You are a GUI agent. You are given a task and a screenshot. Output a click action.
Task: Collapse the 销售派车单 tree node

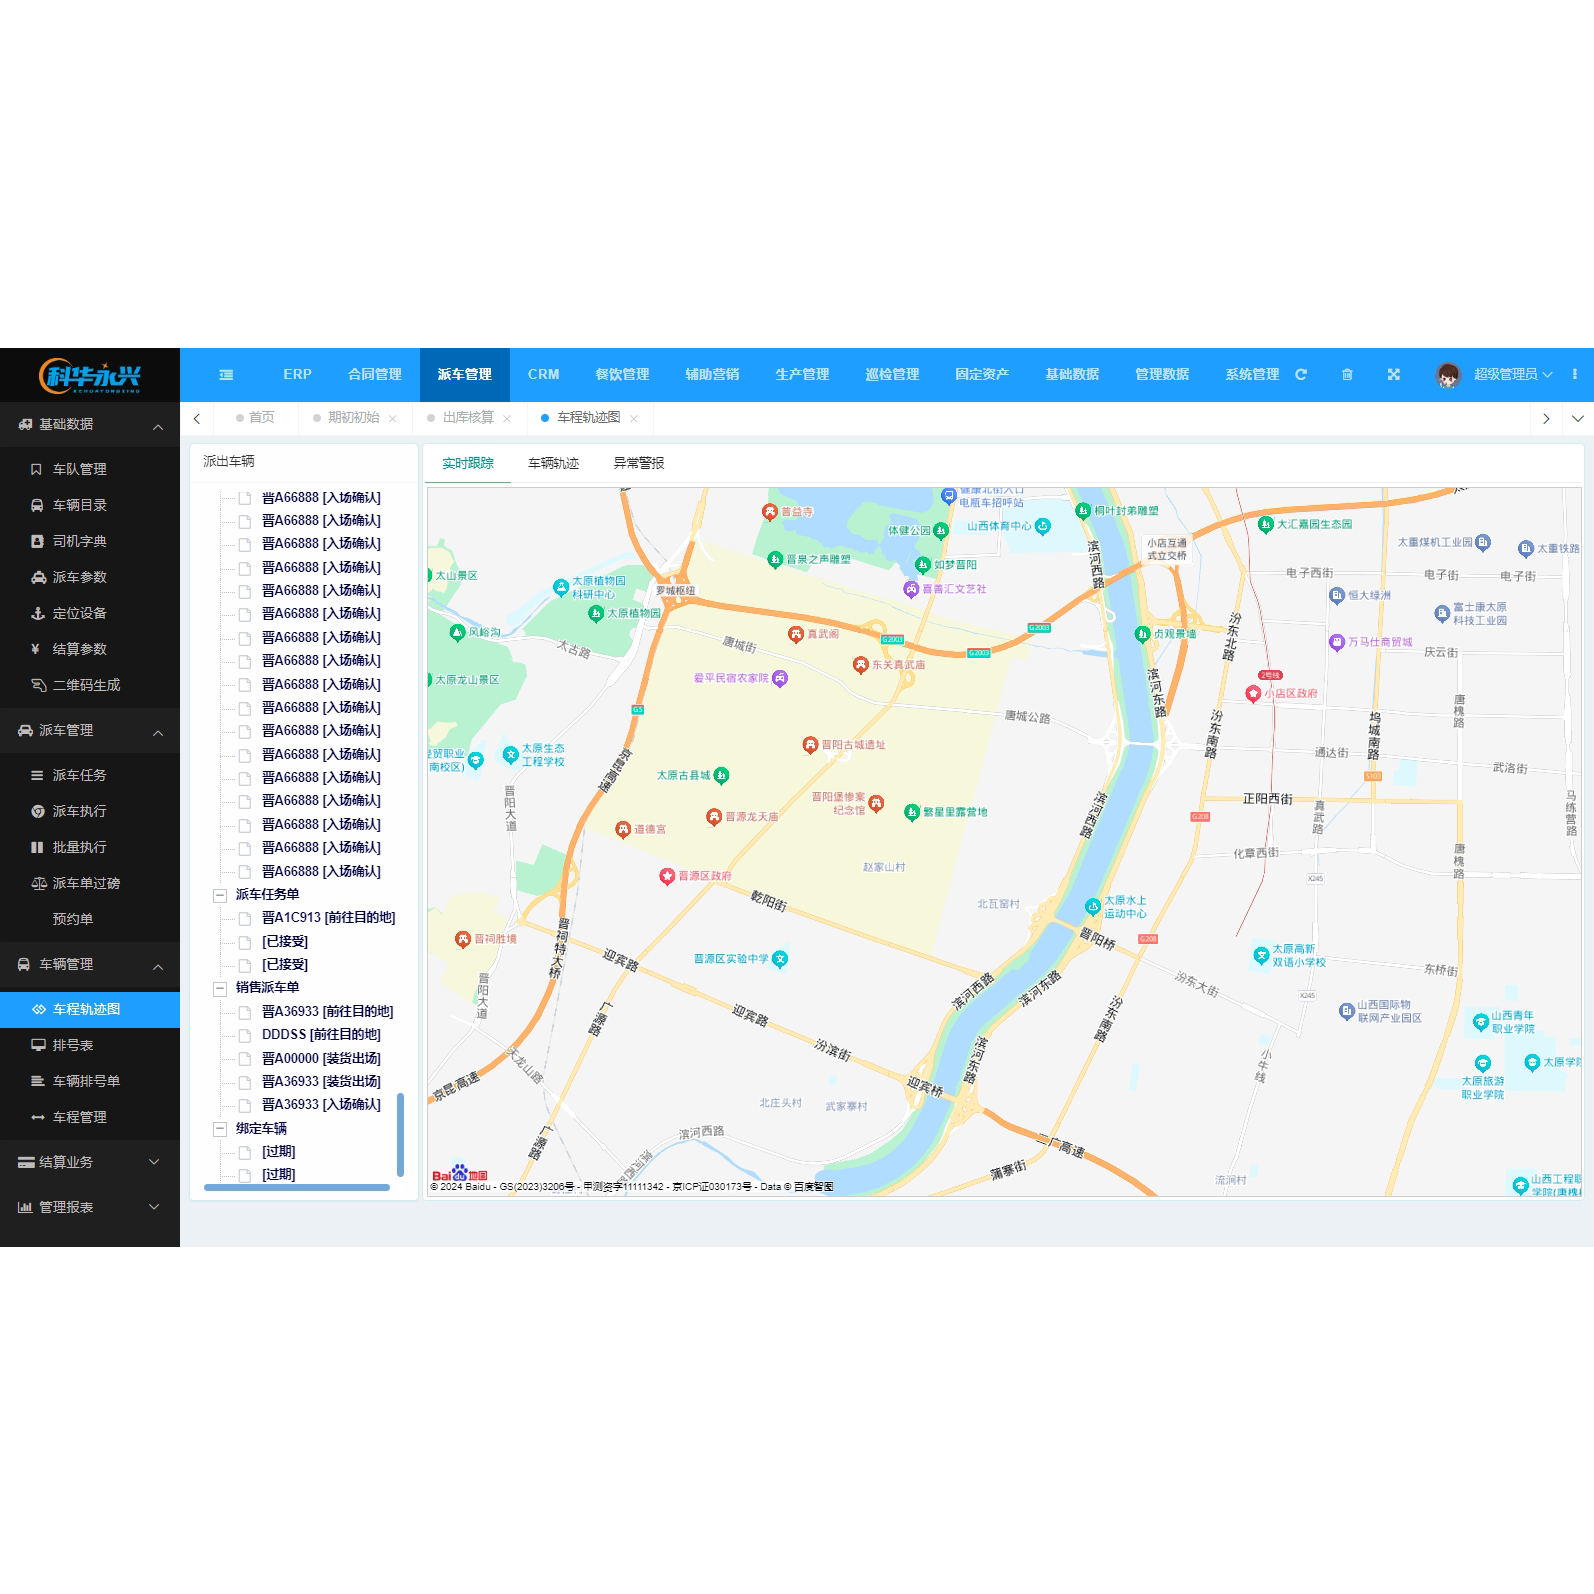click(x=220, y=989)
